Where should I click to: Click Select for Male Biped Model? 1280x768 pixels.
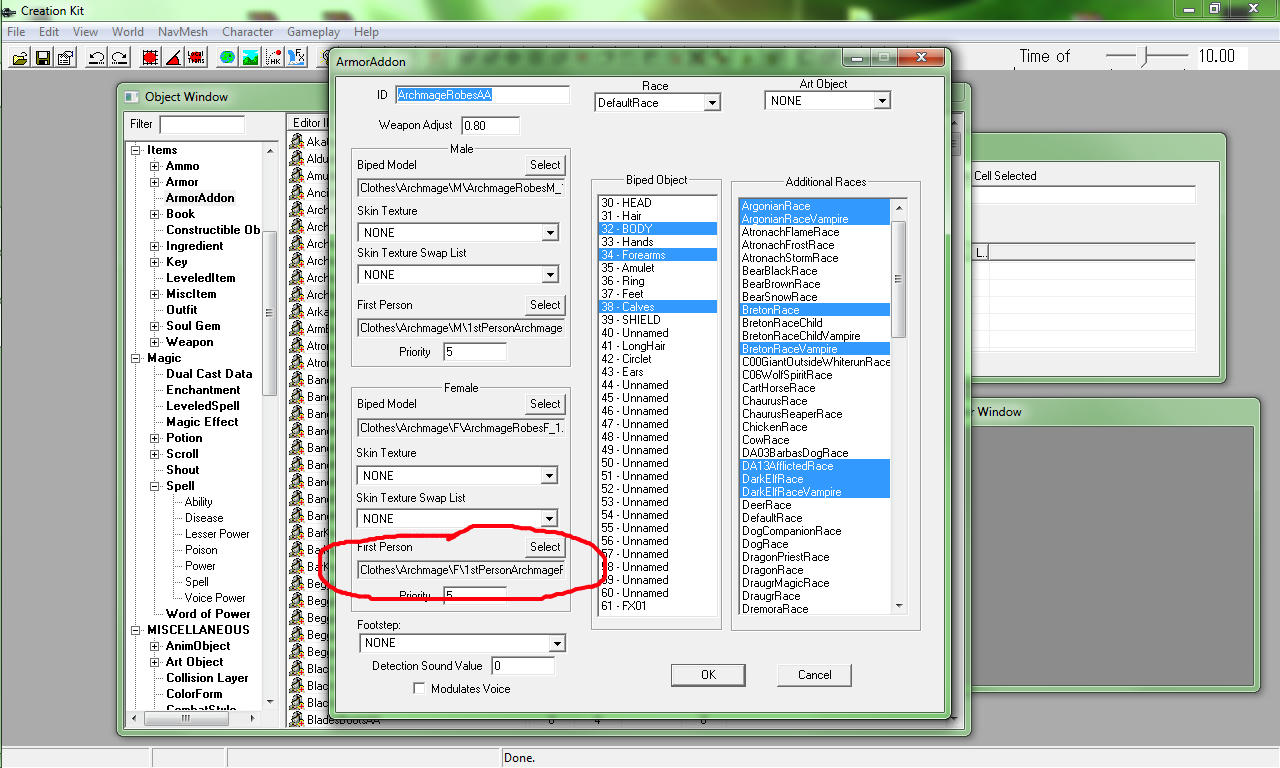[x=545, y=165]
